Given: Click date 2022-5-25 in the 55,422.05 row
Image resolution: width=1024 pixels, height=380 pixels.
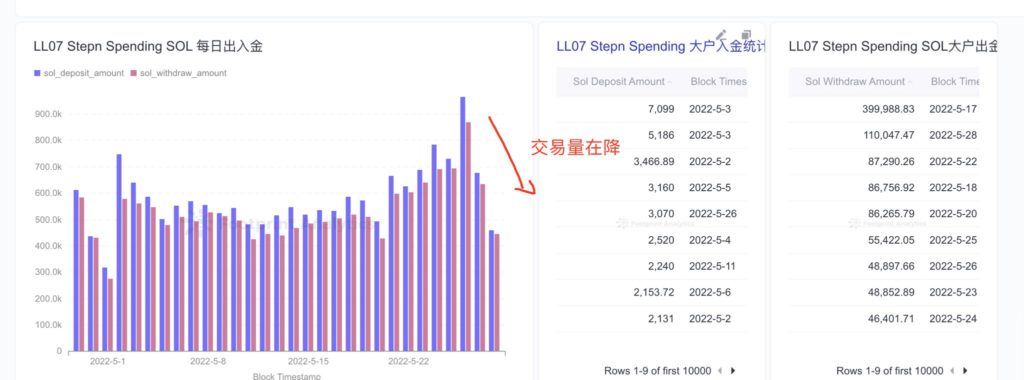Looking at the screenshot, I should [953, 240].
